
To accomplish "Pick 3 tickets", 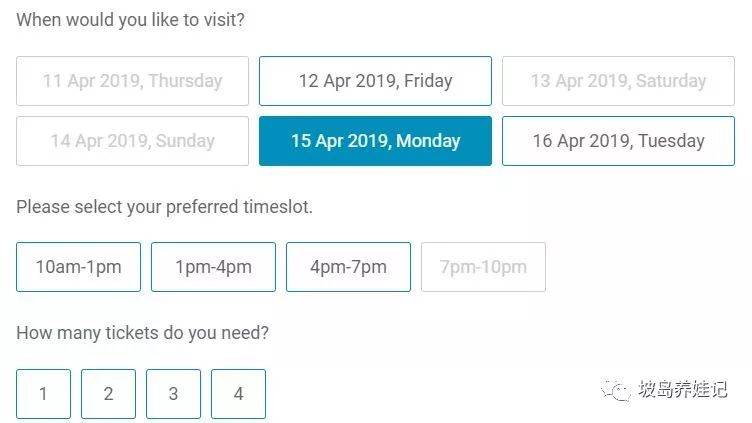I will tap(173, 394).
